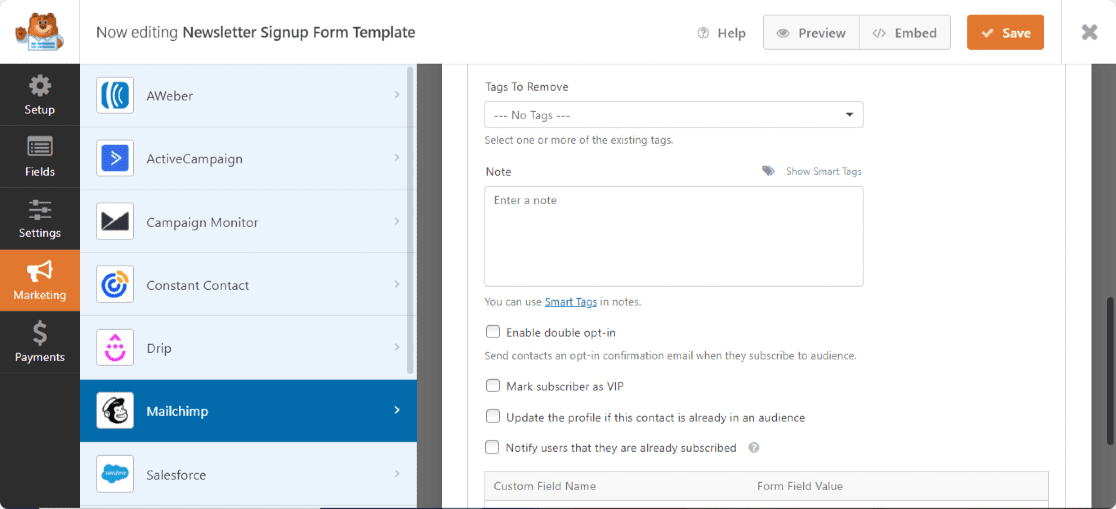Click the Embed button
This screenshot has width=1116, height=509.
pyautogui.click(x=905, y=33)
